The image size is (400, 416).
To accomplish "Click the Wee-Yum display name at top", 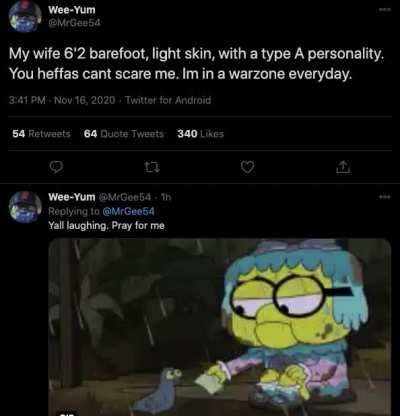I will pyautogui.click(x=72, y=10).
